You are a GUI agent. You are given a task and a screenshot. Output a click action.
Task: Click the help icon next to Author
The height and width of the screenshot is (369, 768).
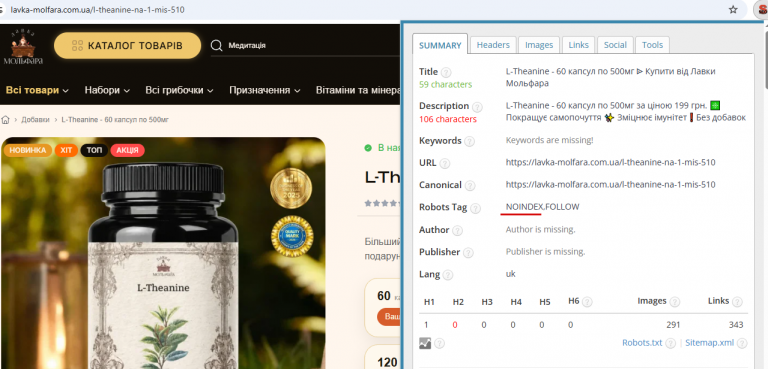tap(457, 230)
